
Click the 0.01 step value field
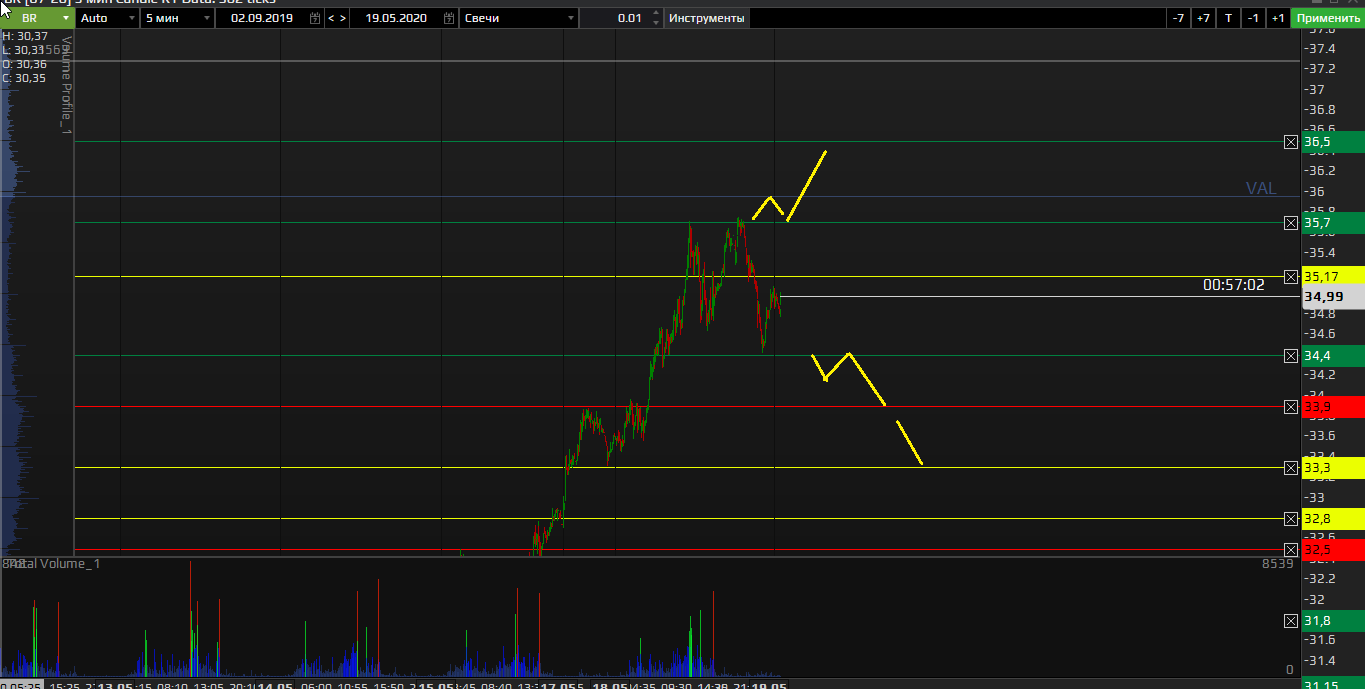(614, 18)
